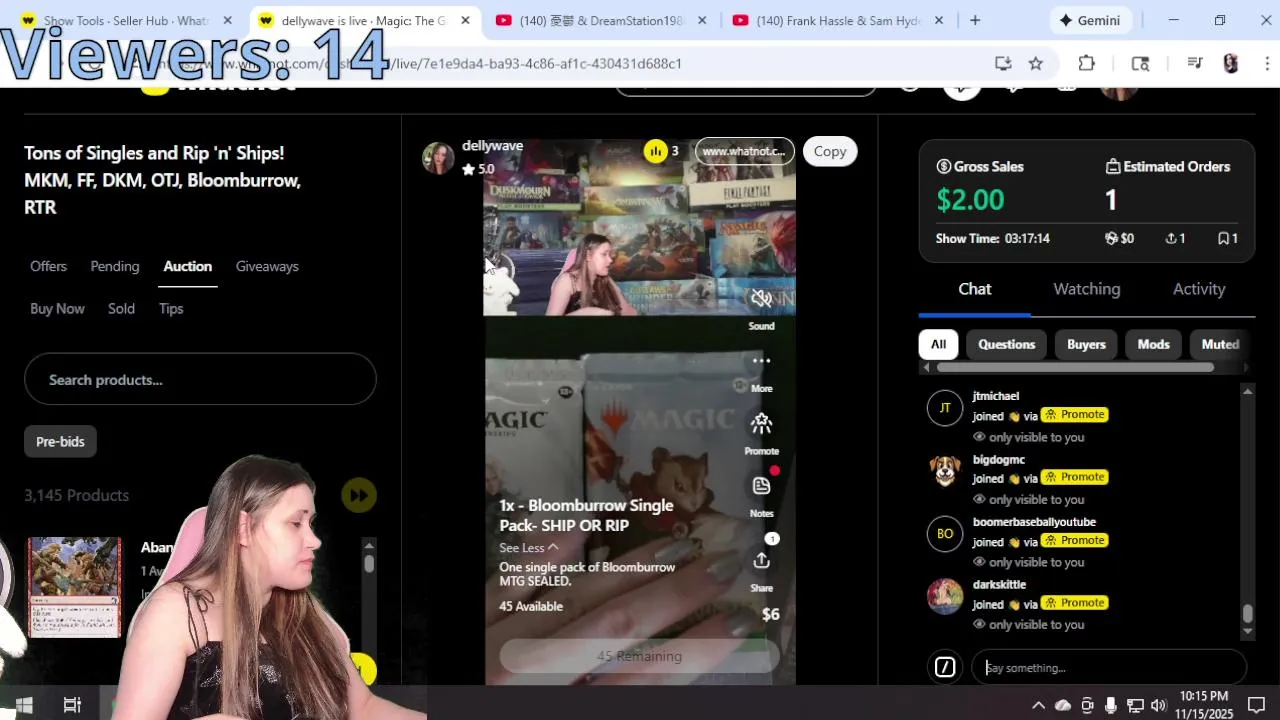
Task: Click jtmichael's JT avatar in chat
Action: click(945, 408)
